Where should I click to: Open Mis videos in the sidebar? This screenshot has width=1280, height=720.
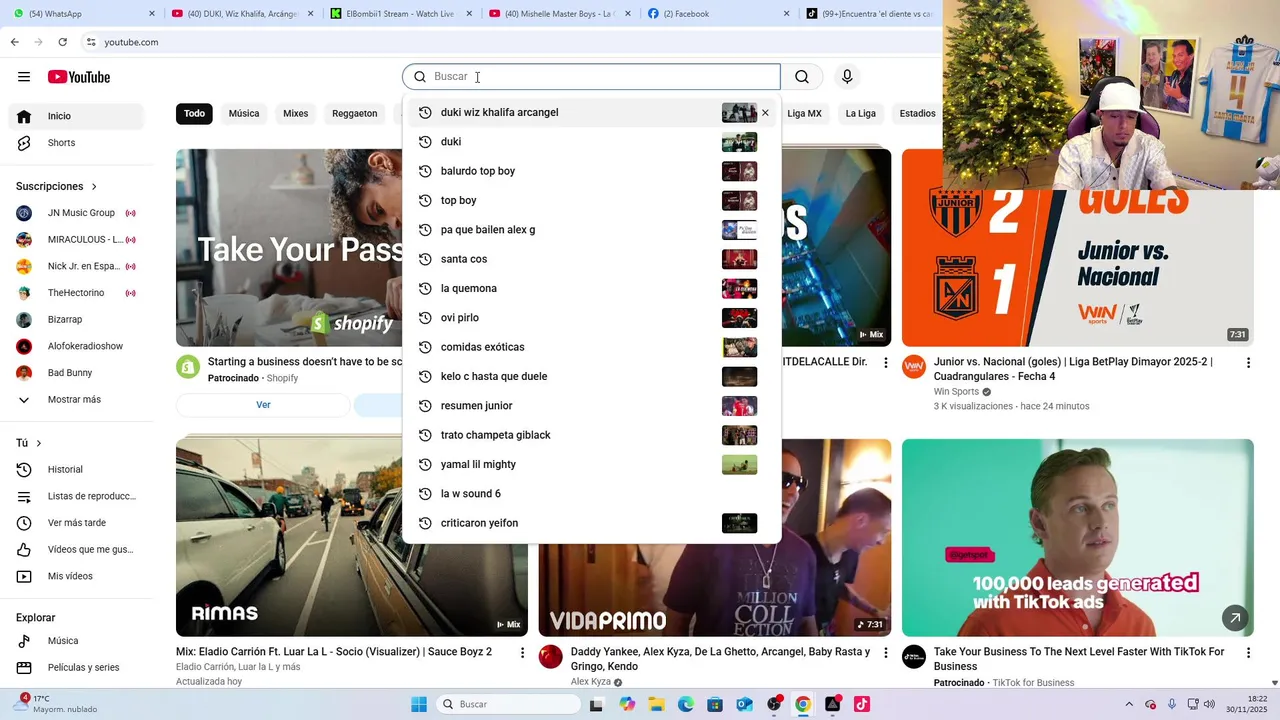pyautogui.click(x=76, y=576)
